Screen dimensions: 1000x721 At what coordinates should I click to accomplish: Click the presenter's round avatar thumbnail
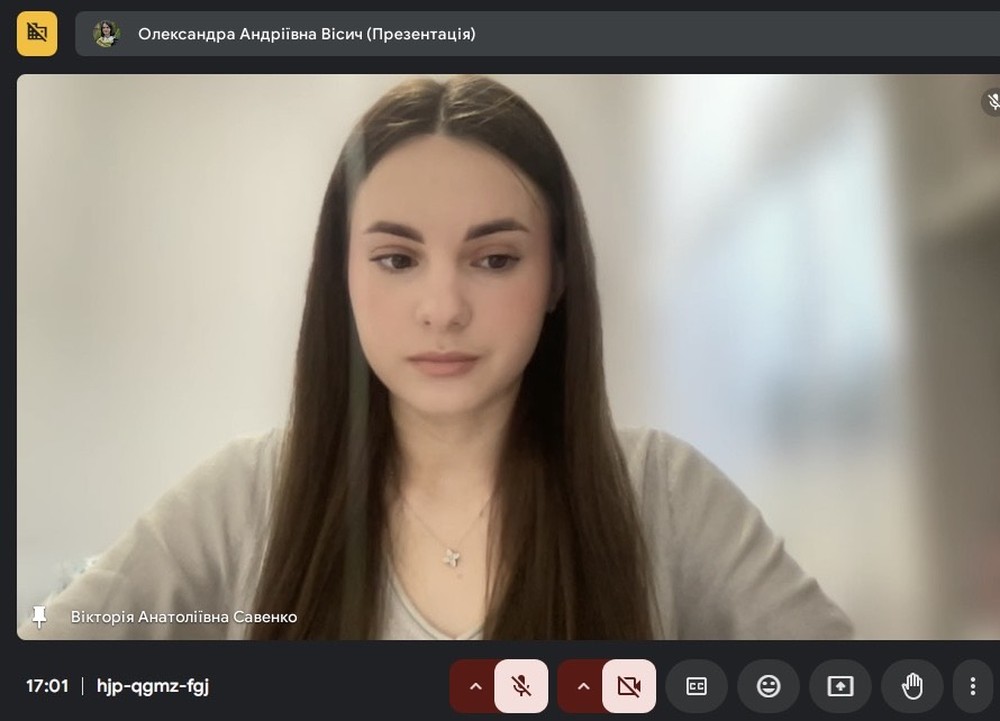[106, 34]
